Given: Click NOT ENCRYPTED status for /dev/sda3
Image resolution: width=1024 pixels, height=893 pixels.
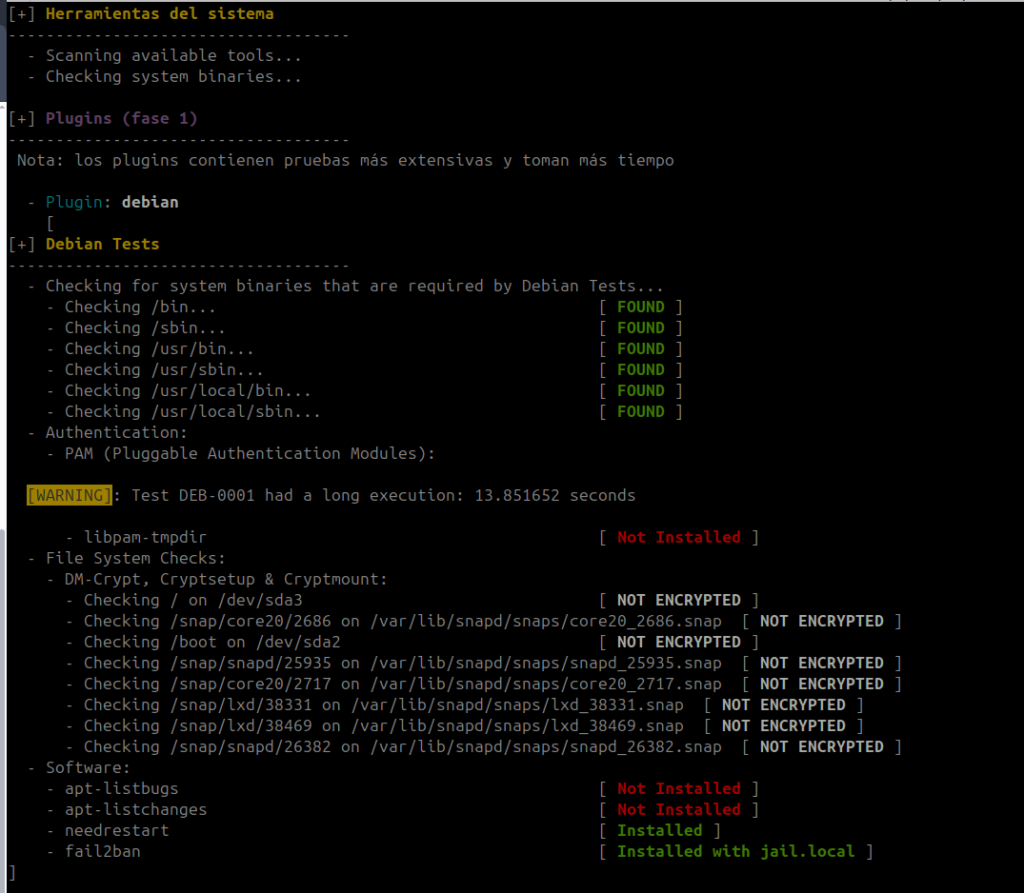Looking at the screenshot, I should coord(678,600).
